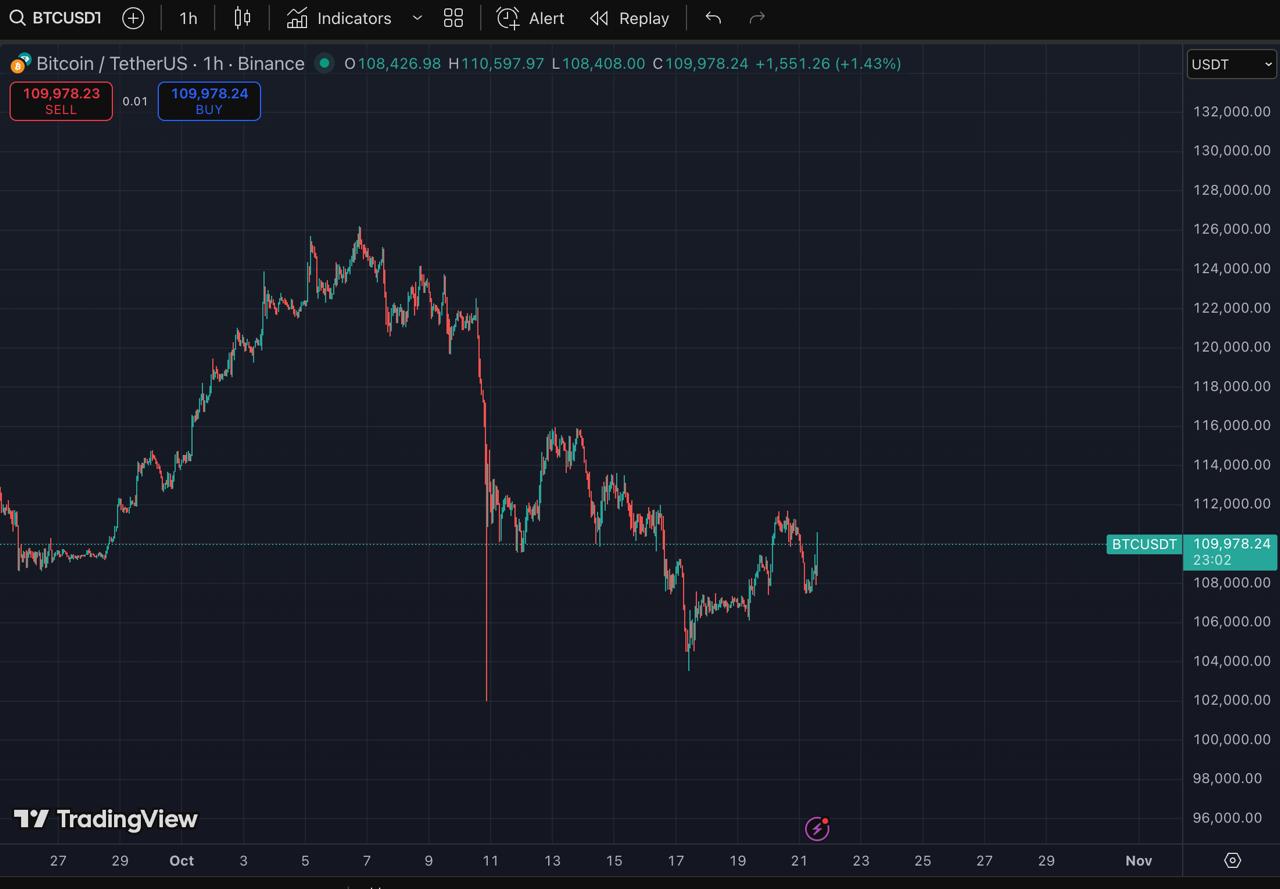Open the USDT currency dropdown
This screenshot has width=1280, height=889.
point(1231,64)
